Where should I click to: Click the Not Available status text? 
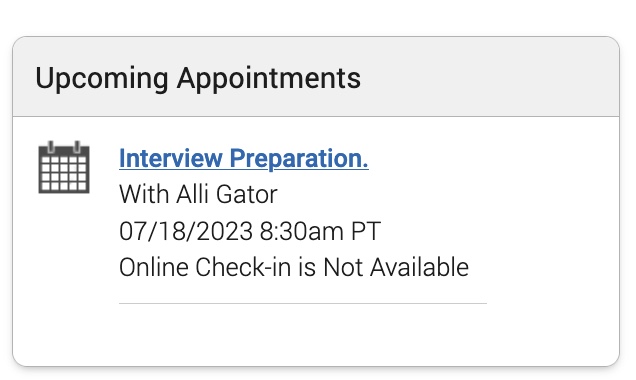pyautogui.click(x=396, y=268)
